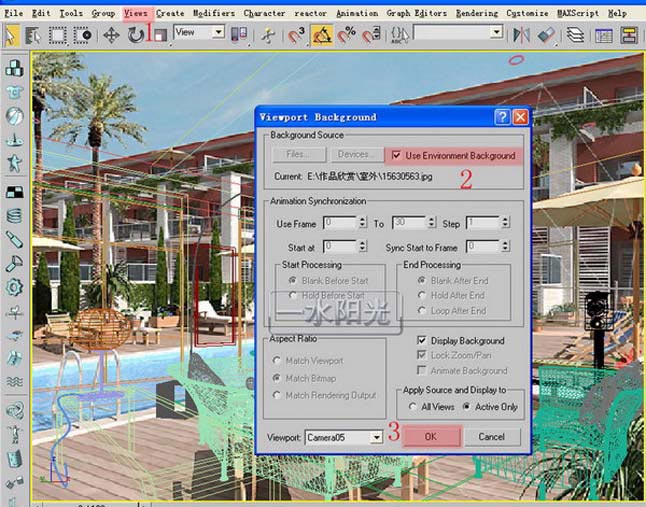Select Match Bitmap radio option
The height and width of the screenshot is (507, 646).
pos(277,378)
